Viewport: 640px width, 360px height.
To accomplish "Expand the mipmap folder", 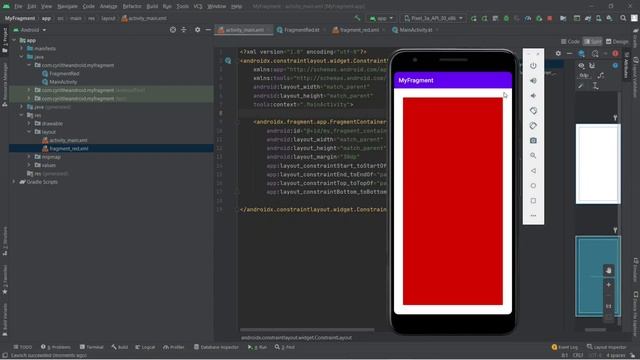I will (x=29, y=157).
